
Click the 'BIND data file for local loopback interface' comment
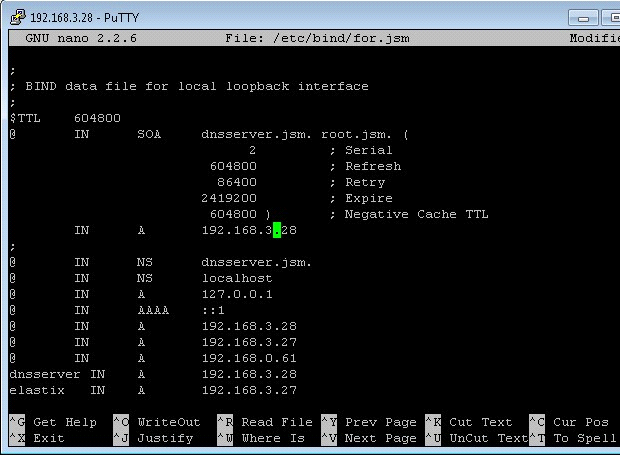coord(197,86)
